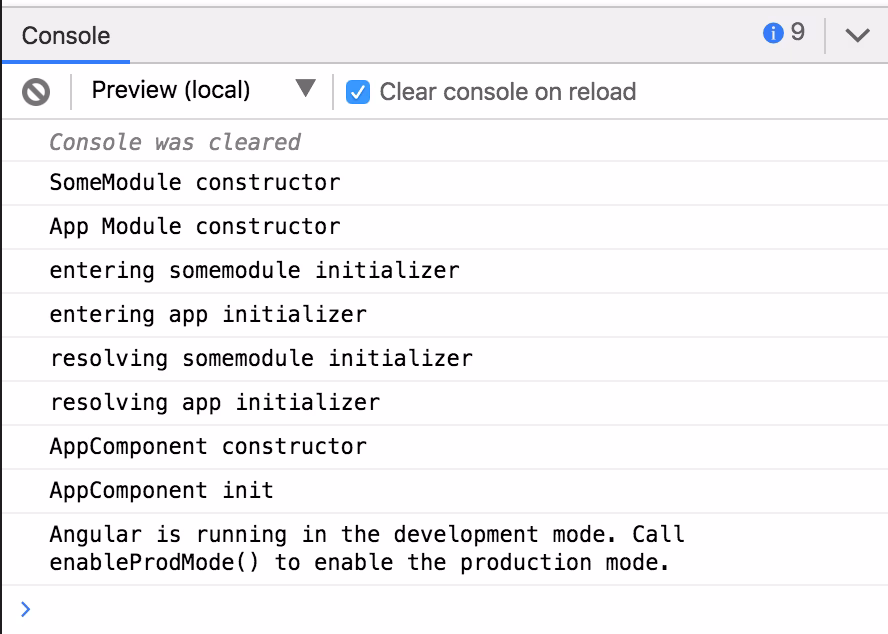888x634 pixels.
Task: Select the "Console was cleared" message
Action: [175, 142]
